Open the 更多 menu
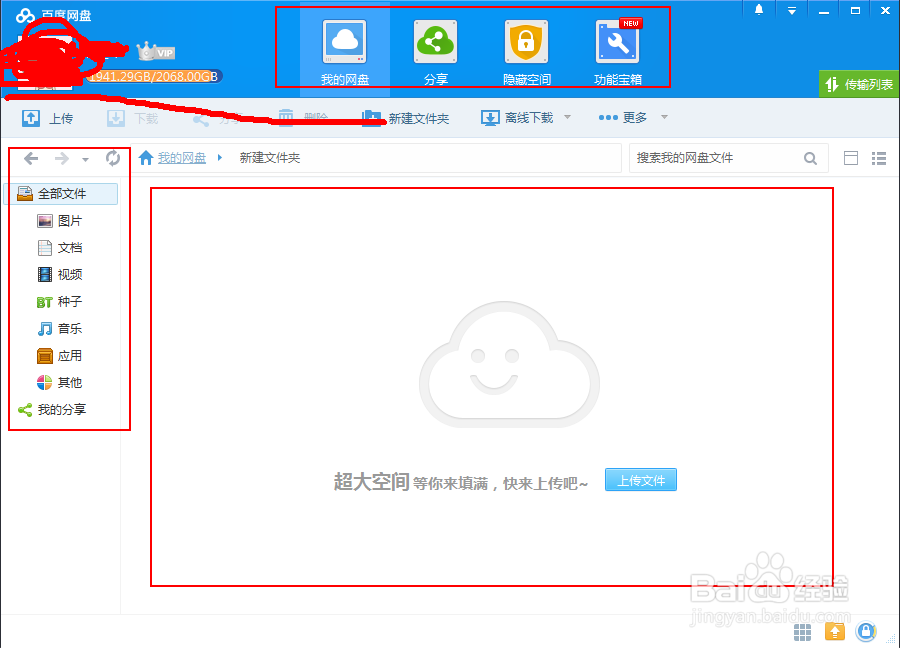Image resolution: width=900 pixels, height=648 pixels. coord(623,118)
